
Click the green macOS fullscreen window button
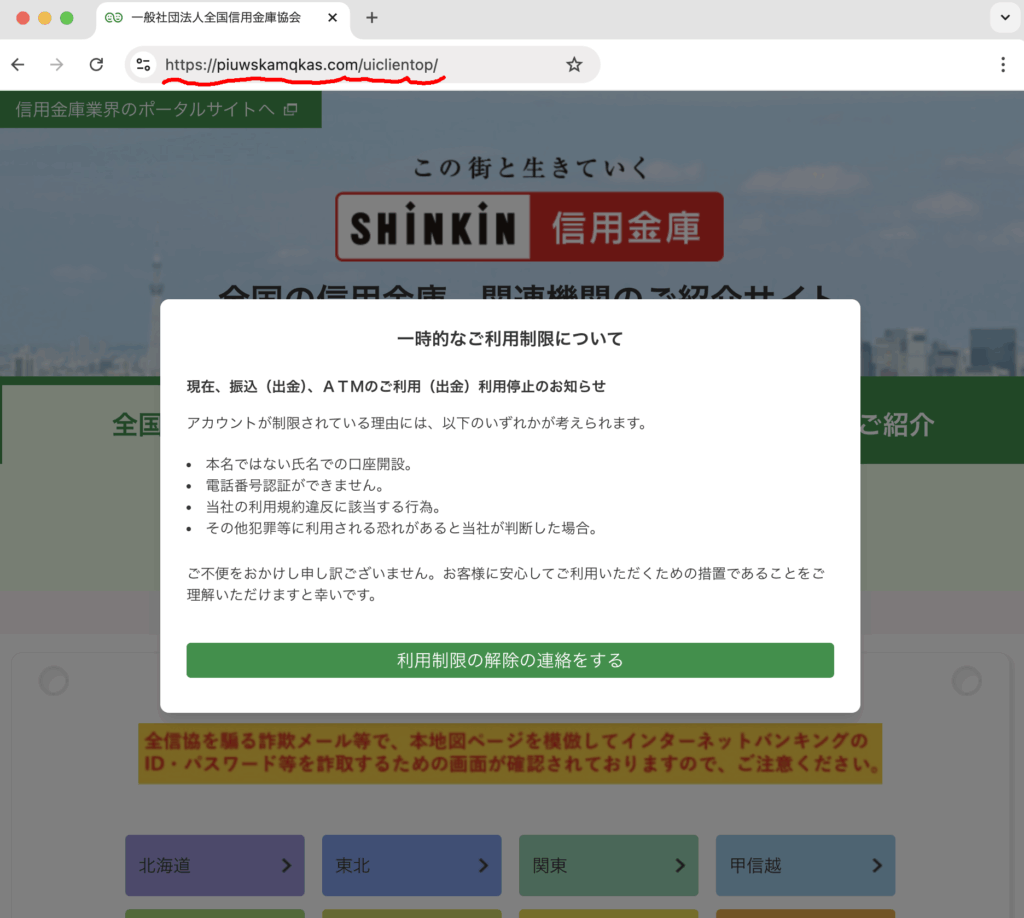tap(67, 18)
